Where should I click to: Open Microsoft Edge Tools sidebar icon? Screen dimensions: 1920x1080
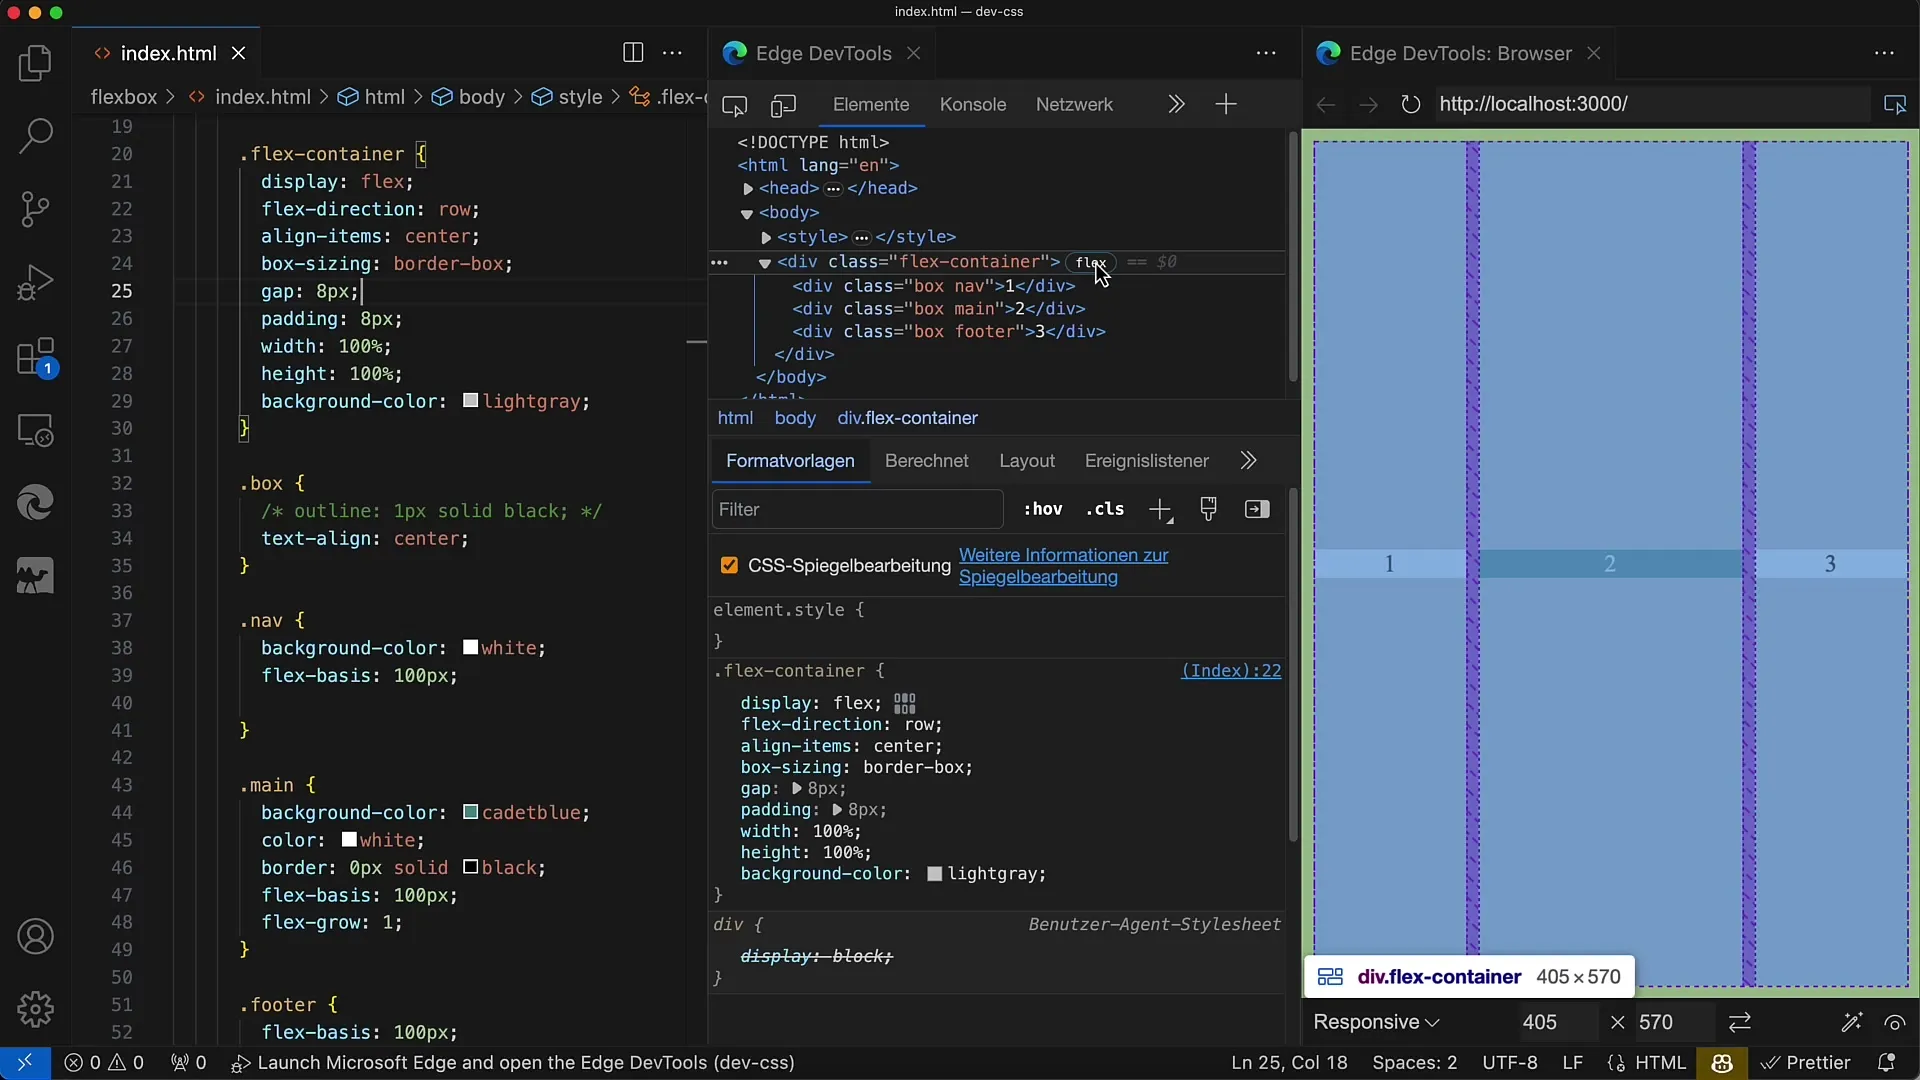(x=36, y=503)
